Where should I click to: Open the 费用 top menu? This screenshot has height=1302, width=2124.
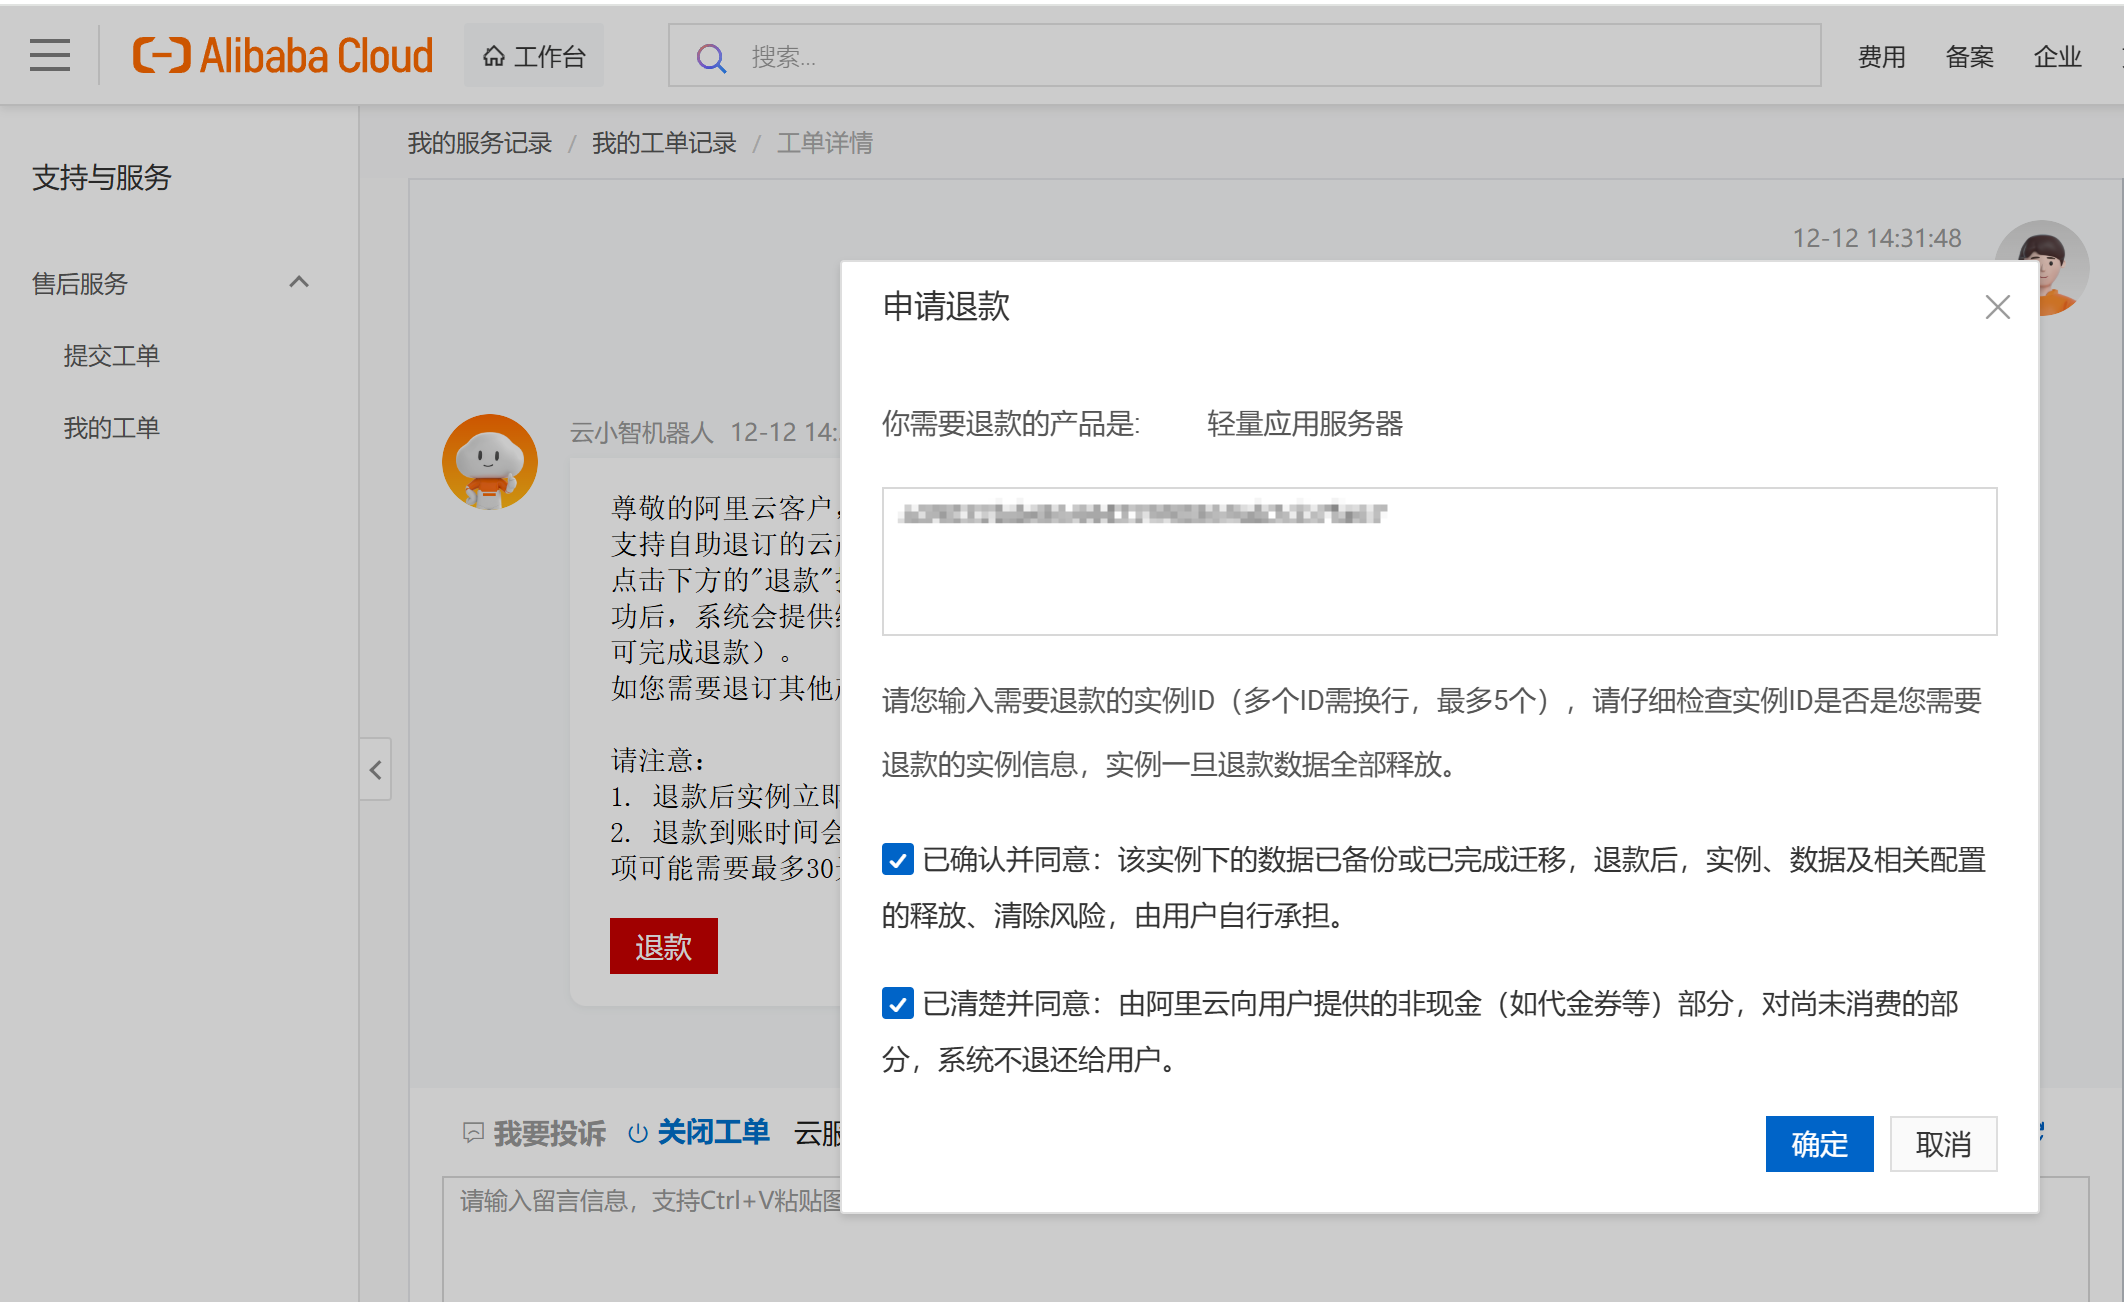tap(1881, 57)
